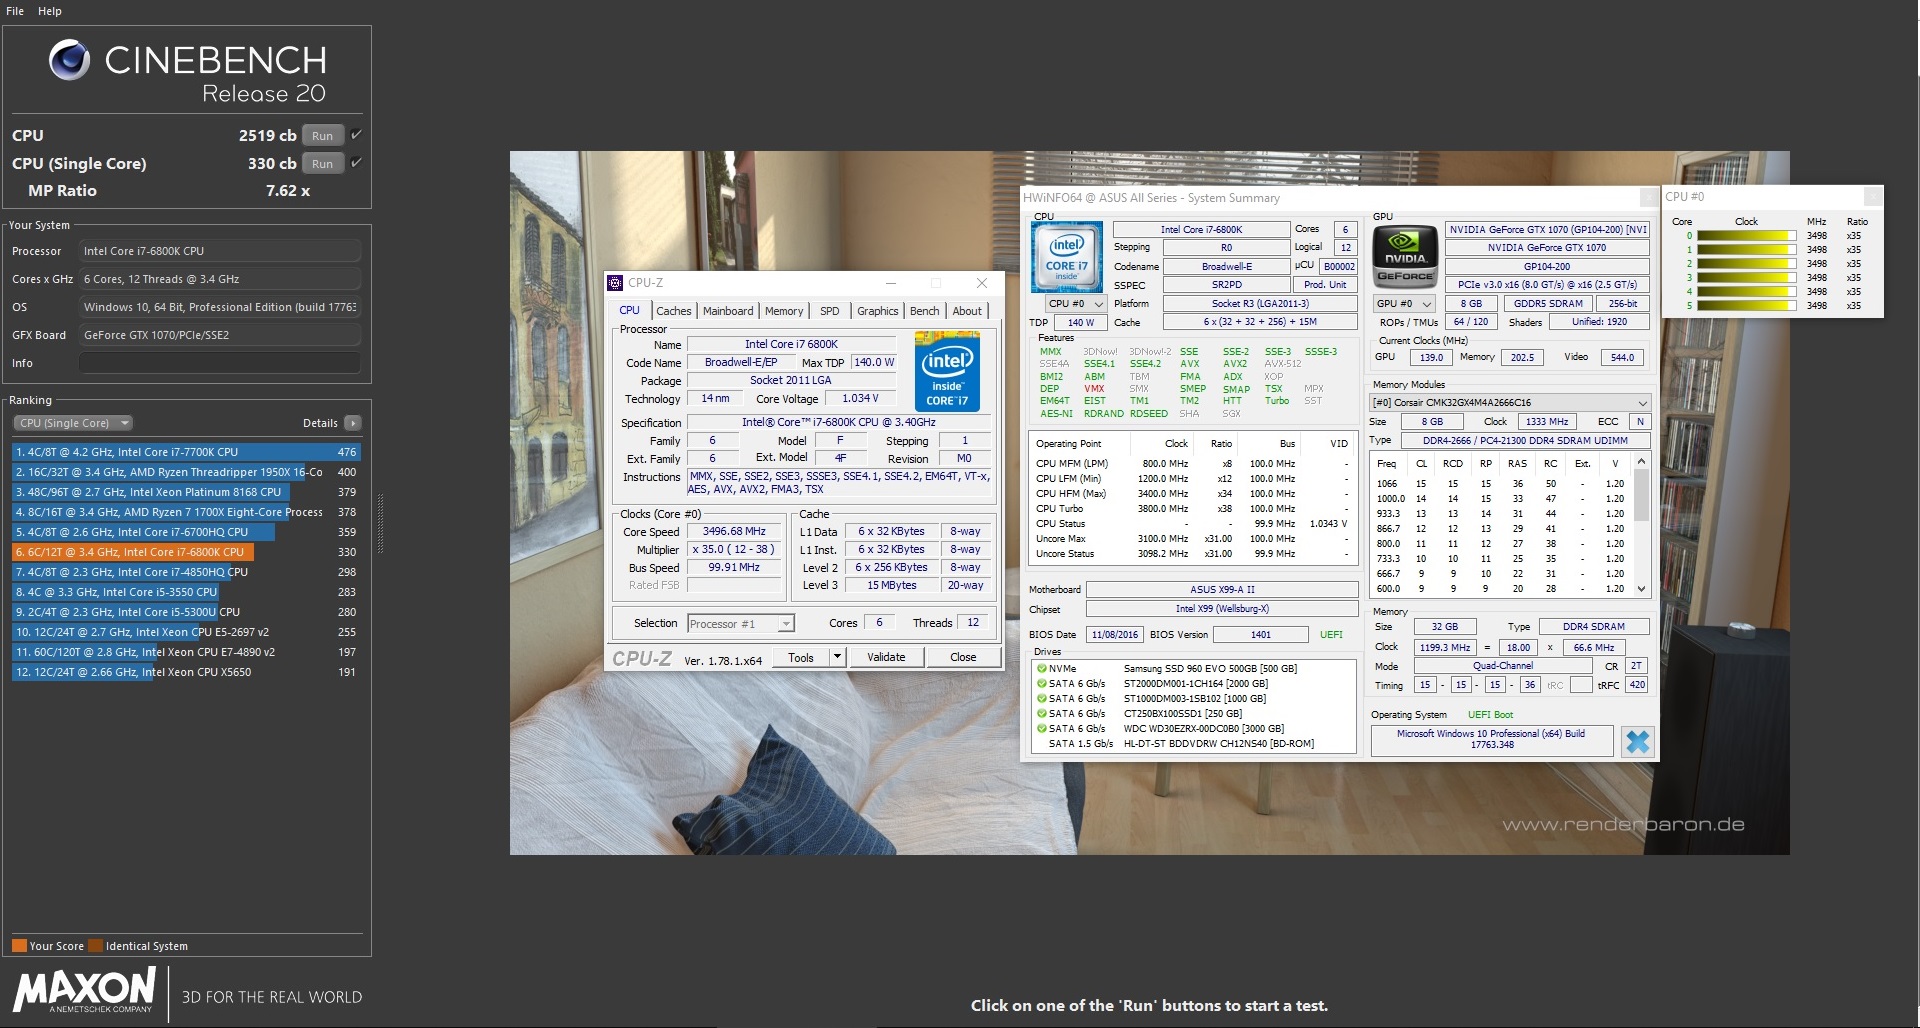Image resolution: width=1920 pixels, height=1028 pixels.
Task: Click the Info input field in Your System
Action: (220, 363)
